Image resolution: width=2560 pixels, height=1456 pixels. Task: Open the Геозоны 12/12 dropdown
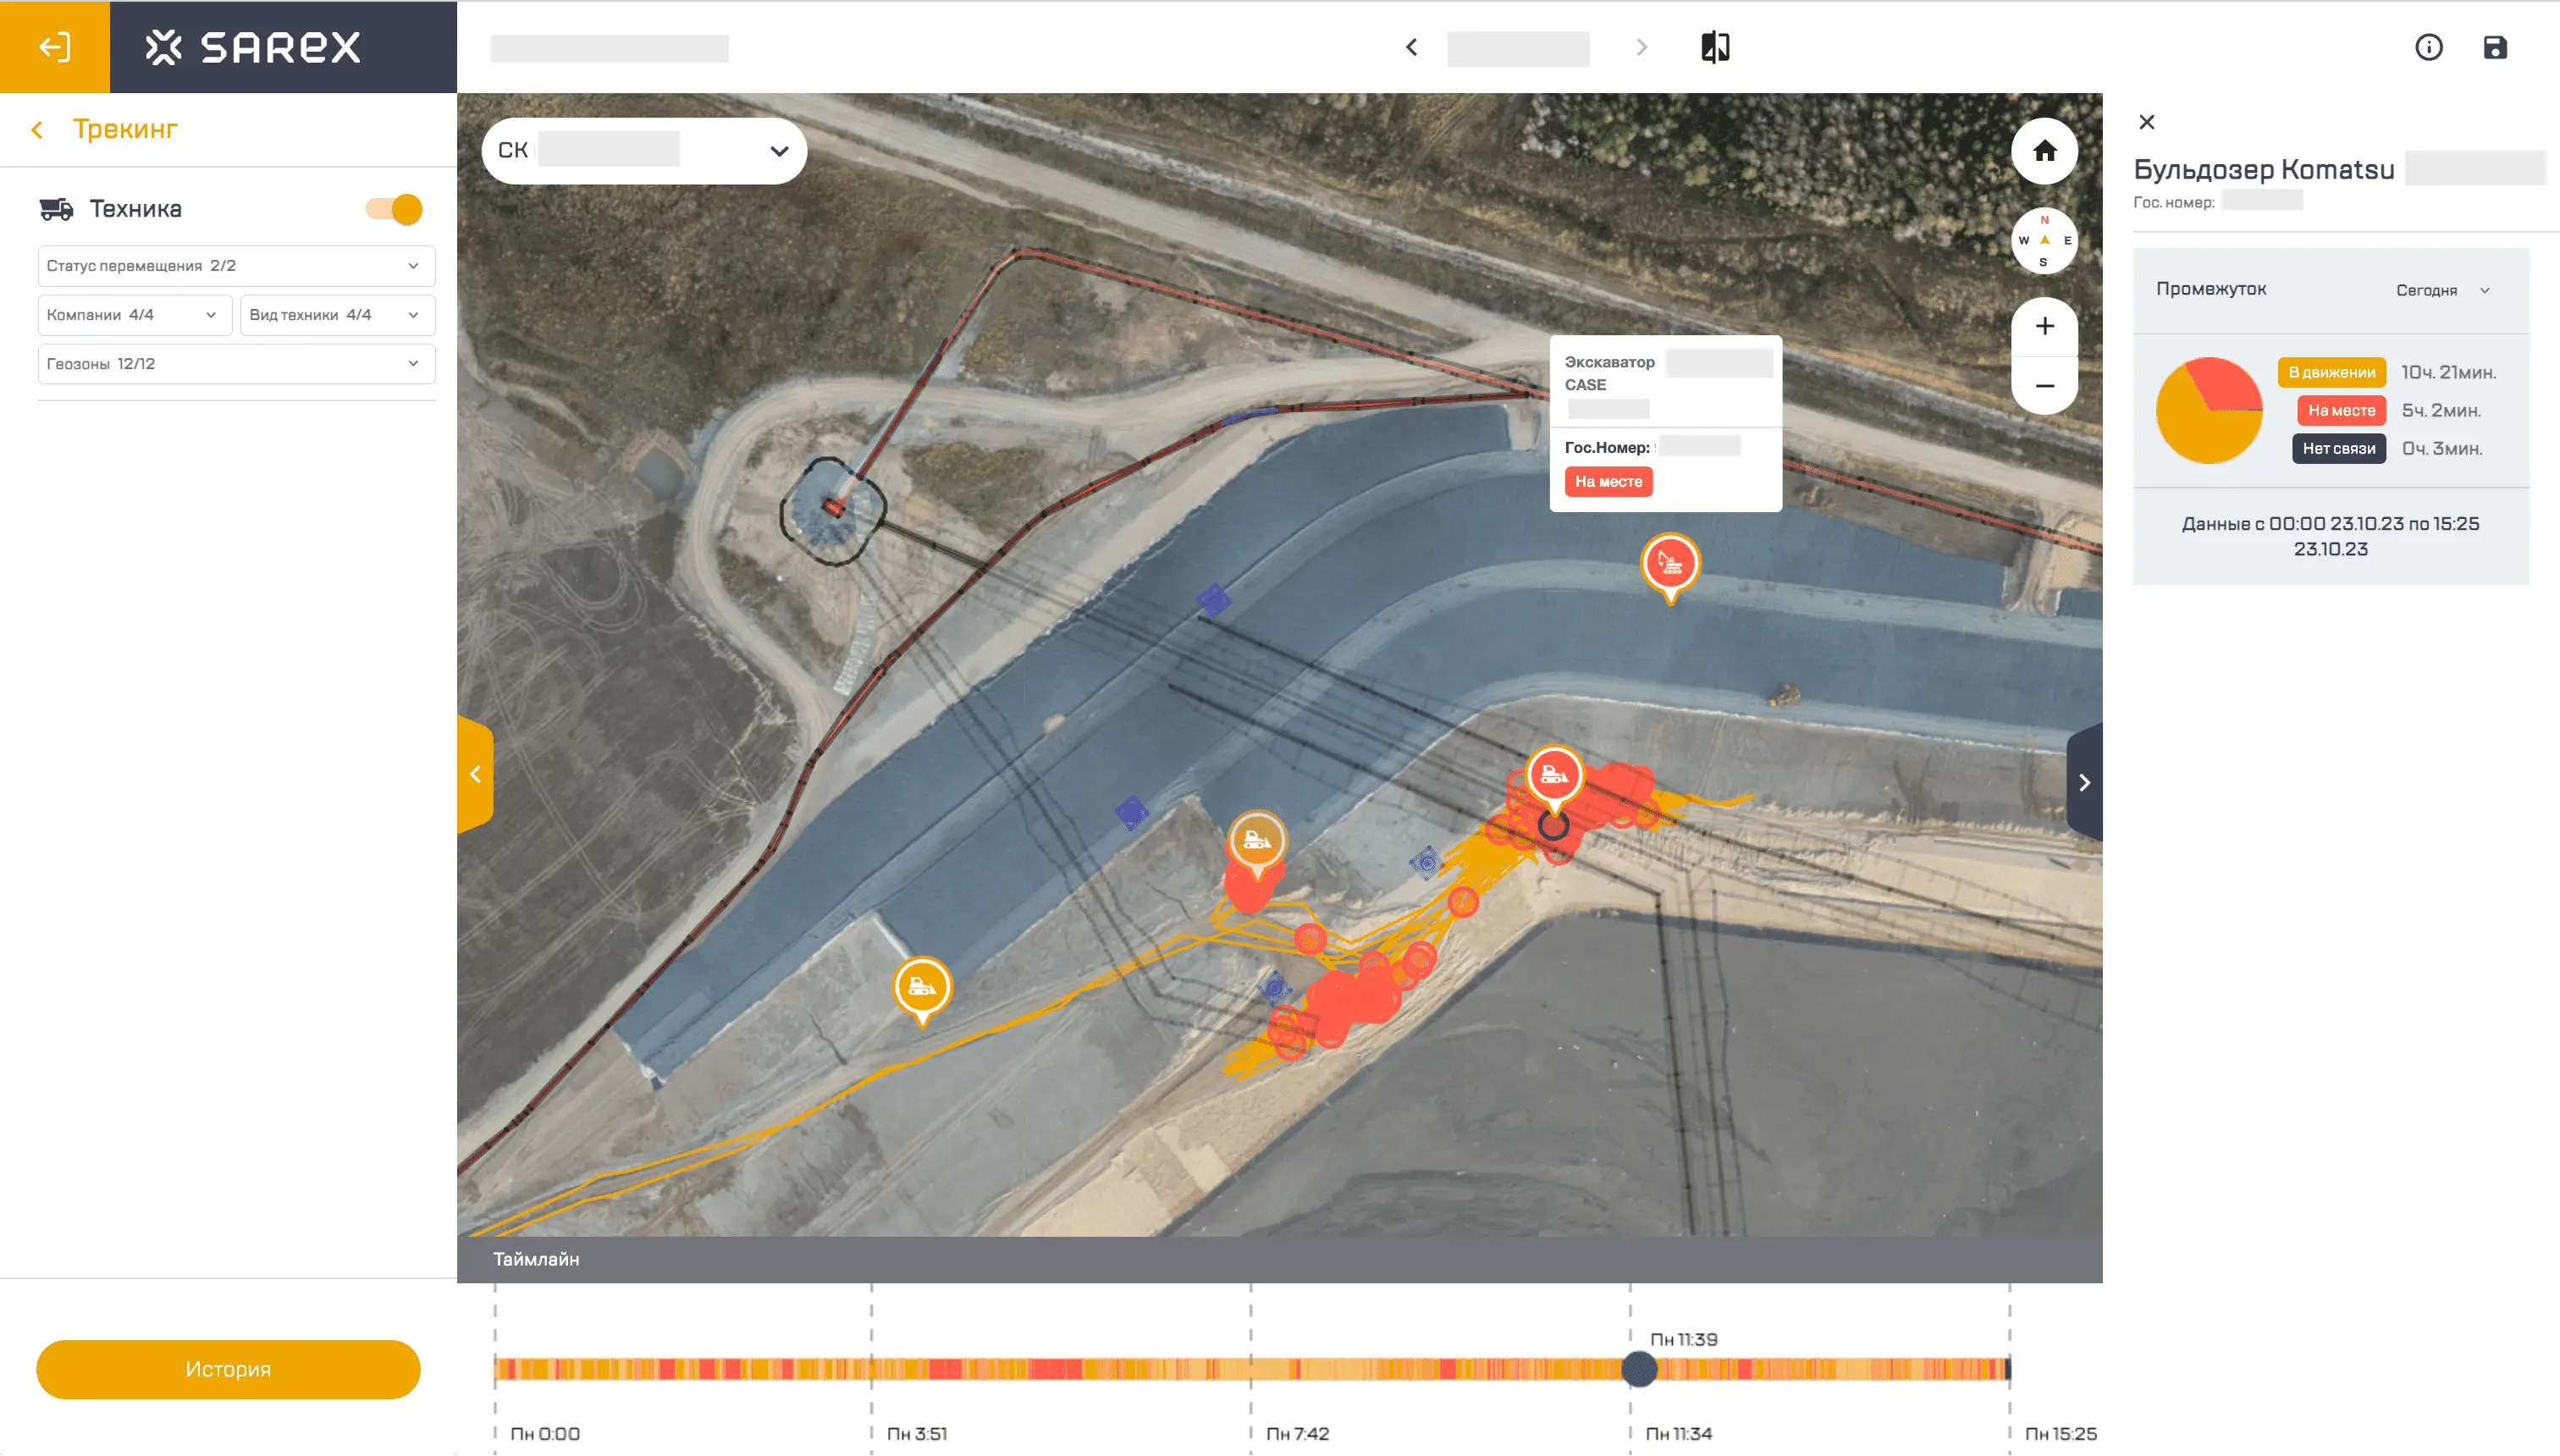(236, 364)
